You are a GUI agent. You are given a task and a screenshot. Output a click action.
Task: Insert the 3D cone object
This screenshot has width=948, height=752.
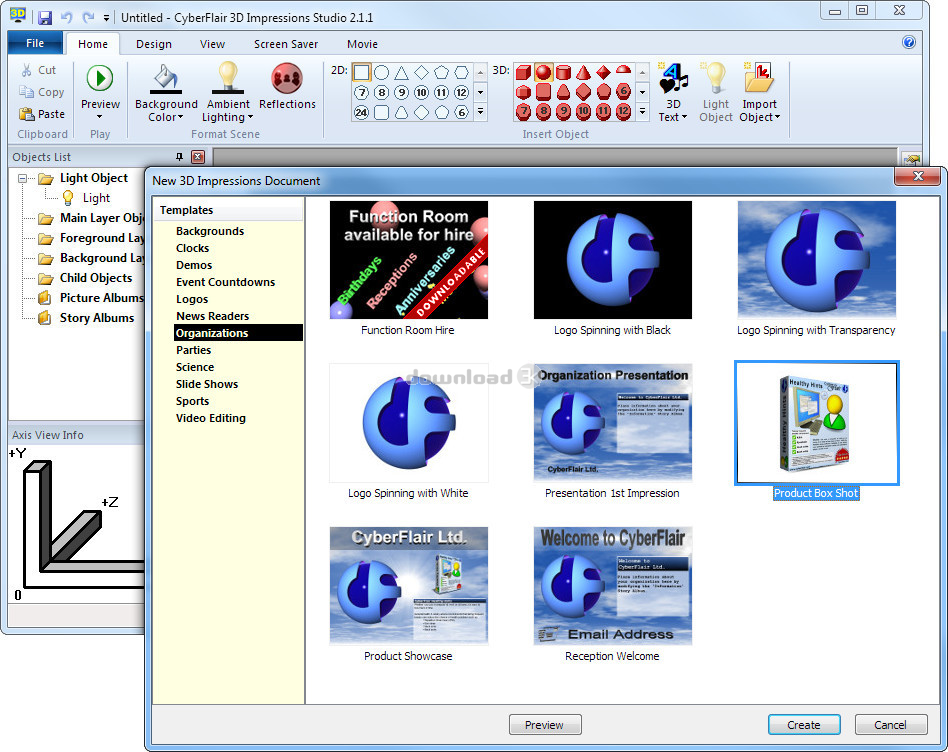(583, 73)
